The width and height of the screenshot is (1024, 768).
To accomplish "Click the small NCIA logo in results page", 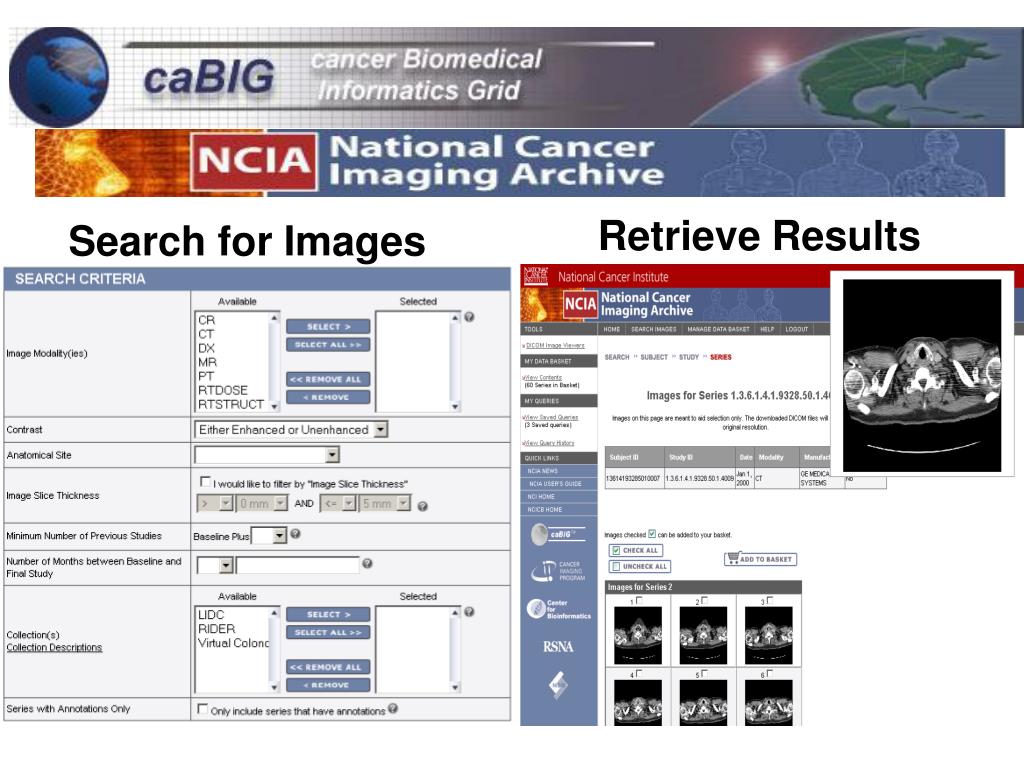I will click(580, 304).
